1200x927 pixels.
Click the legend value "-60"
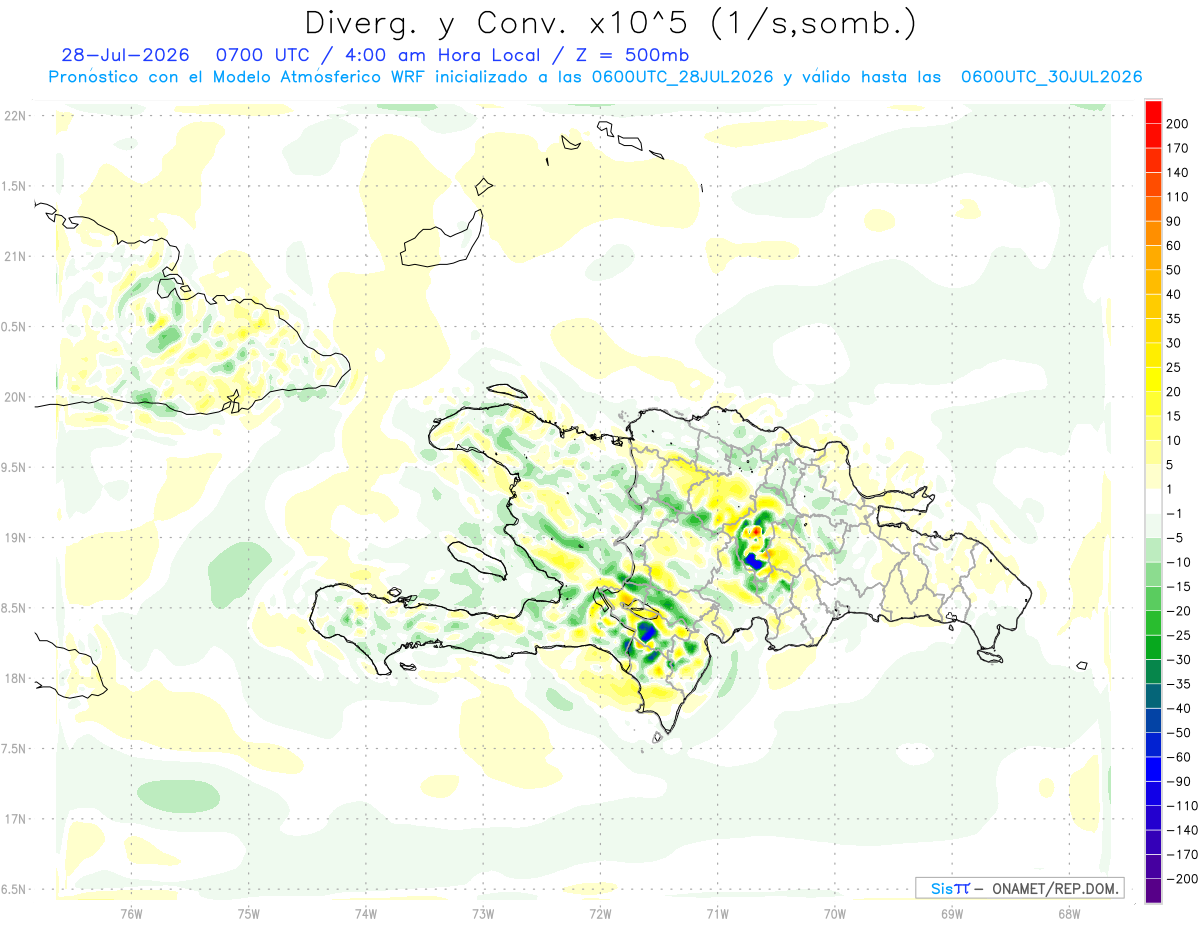(1180, 757)
